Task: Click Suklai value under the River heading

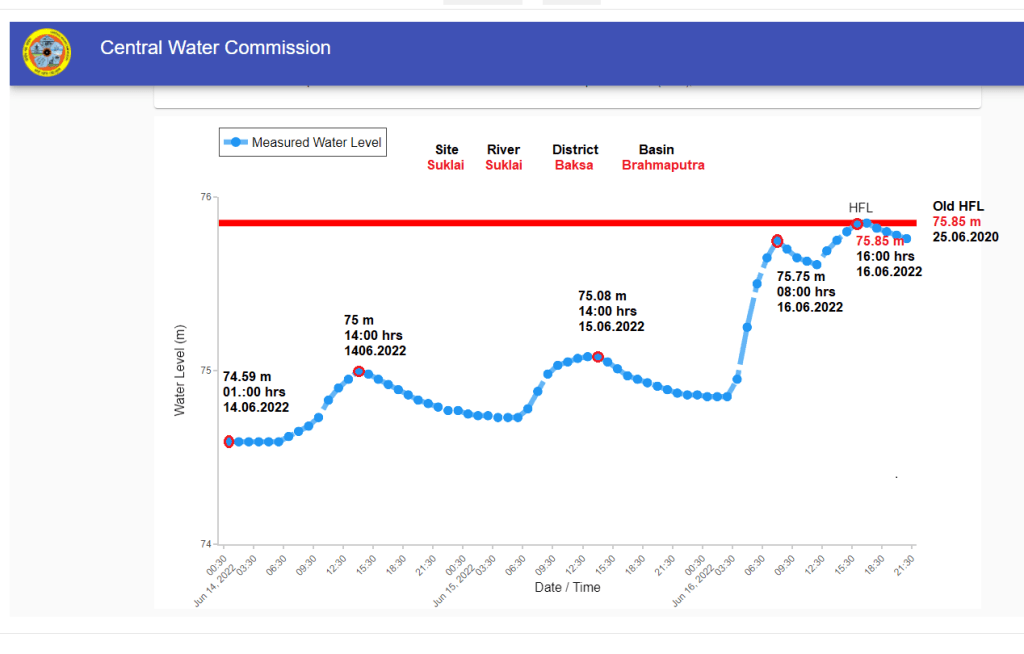Action: point(503,165)
